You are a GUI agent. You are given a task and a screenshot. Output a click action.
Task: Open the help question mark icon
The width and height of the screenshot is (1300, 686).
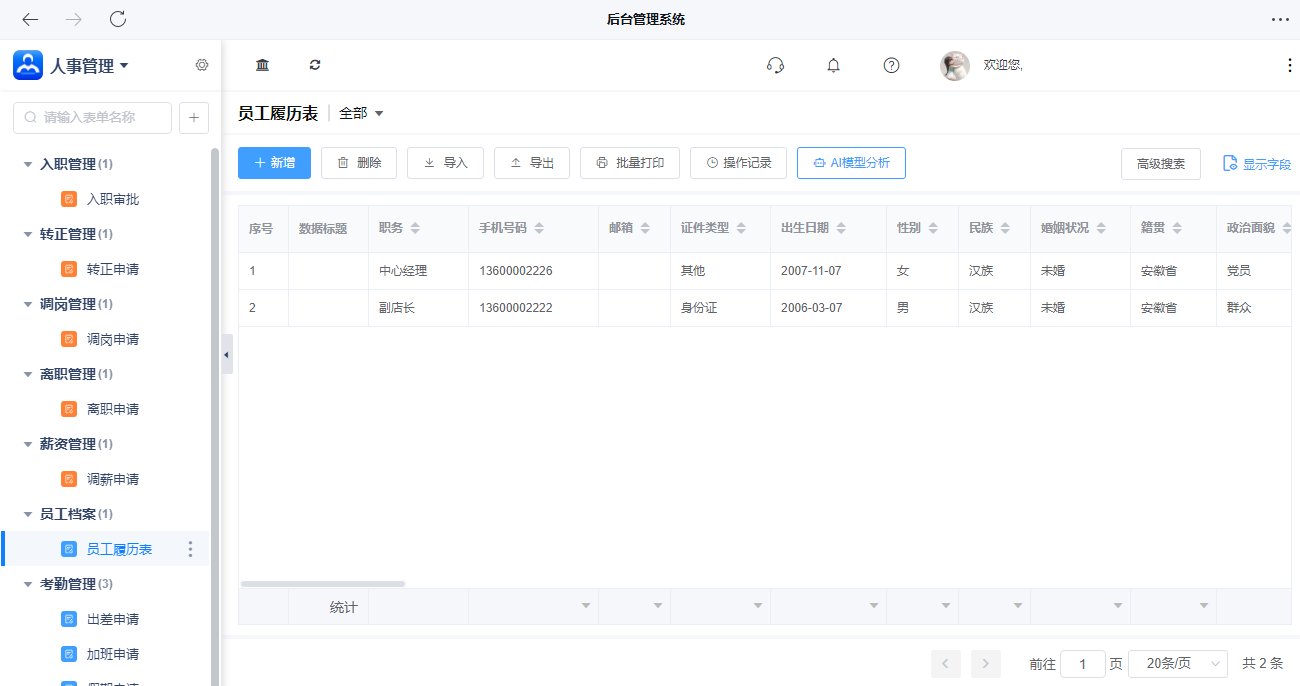(891, 65)
